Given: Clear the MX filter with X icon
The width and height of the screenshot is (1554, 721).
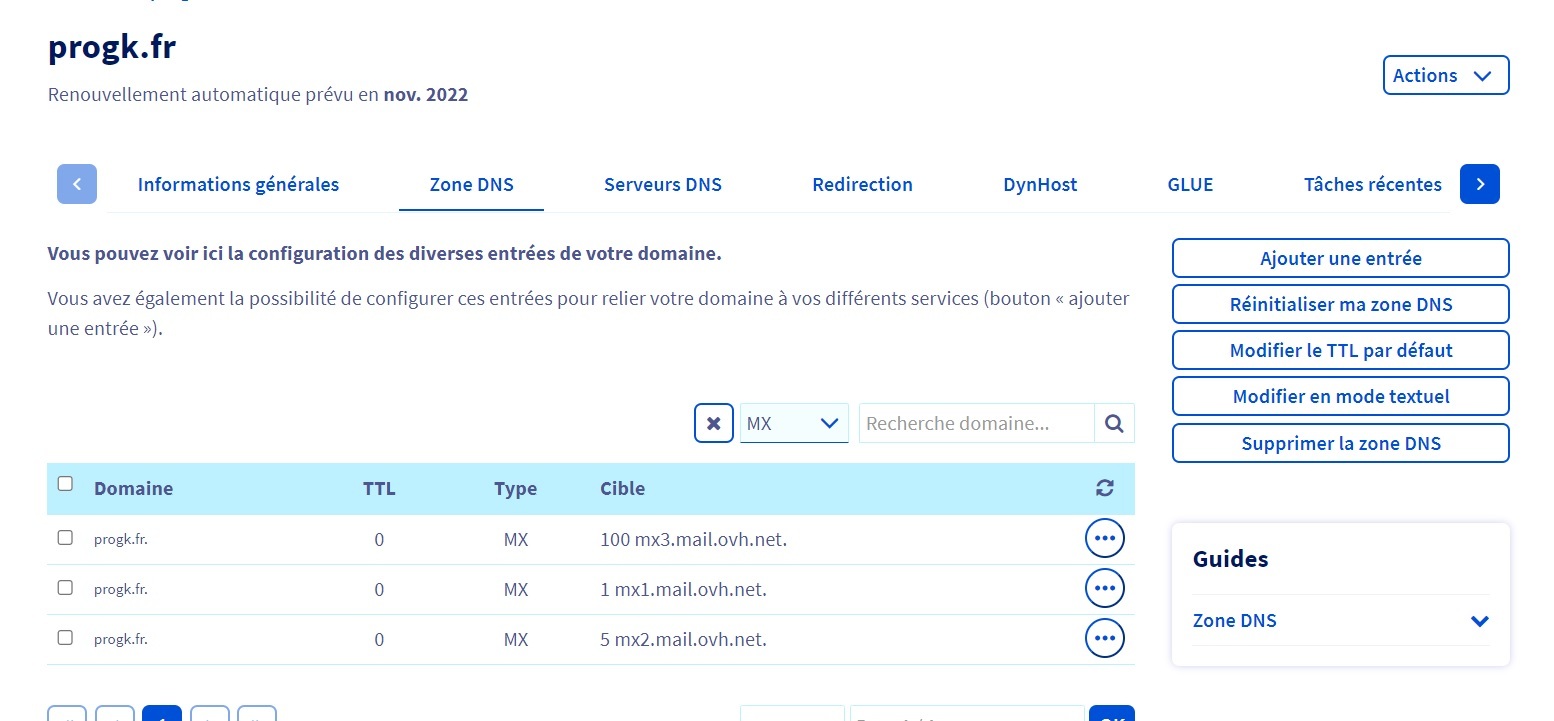Looking at the screenshot, I should pos(713,423).
